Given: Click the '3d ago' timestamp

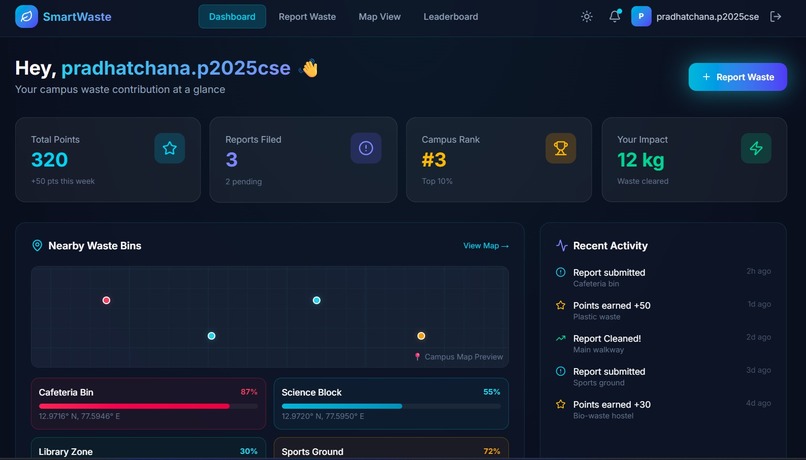Looking at the screenshot, I should 759,370.
